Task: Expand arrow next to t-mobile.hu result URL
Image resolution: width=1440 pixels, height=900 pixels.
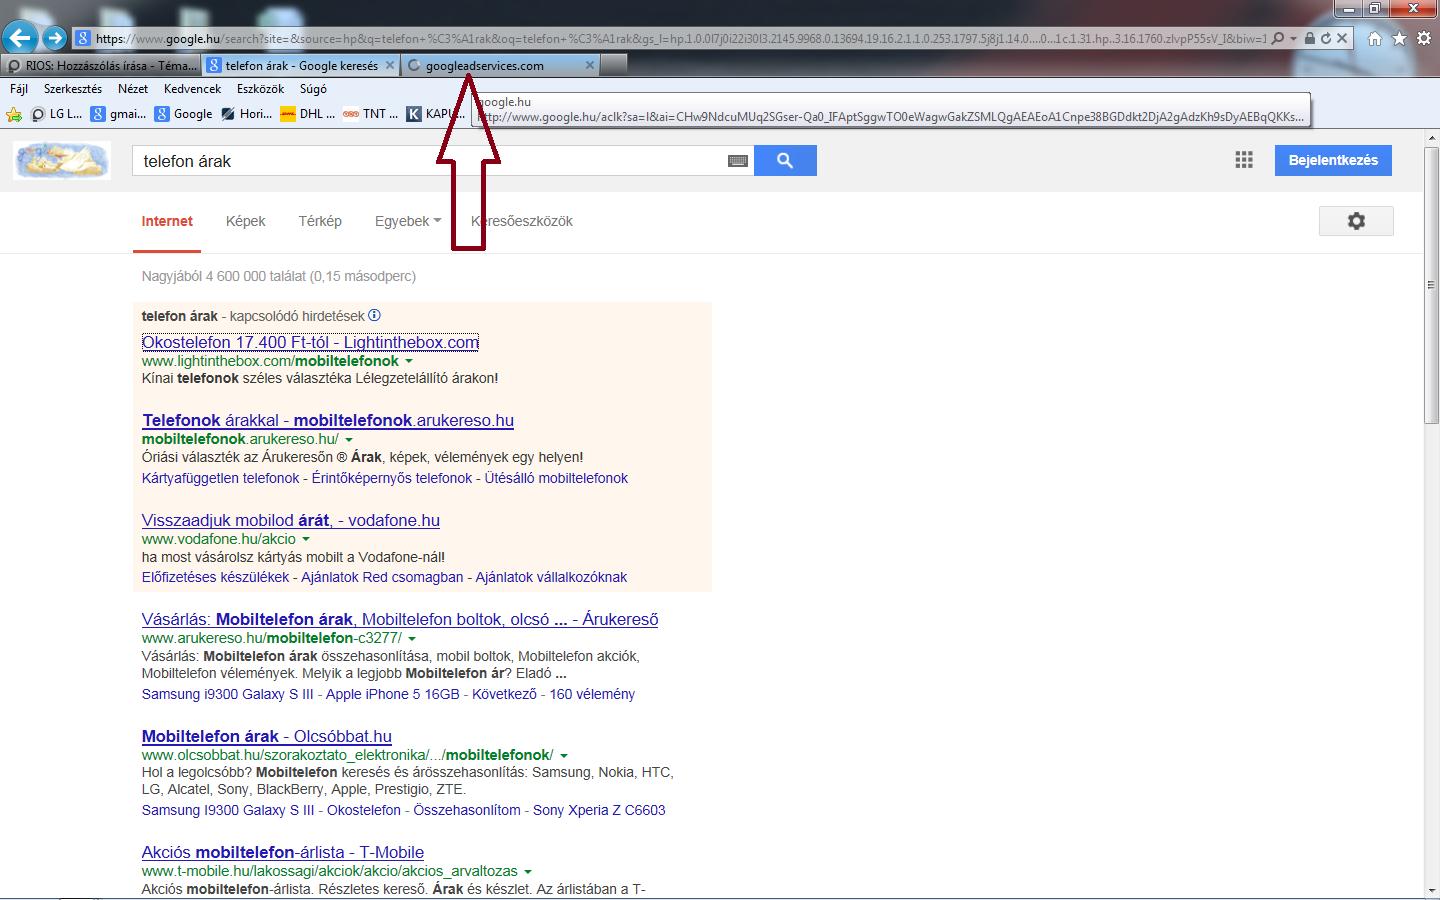Action: point(528,871)
